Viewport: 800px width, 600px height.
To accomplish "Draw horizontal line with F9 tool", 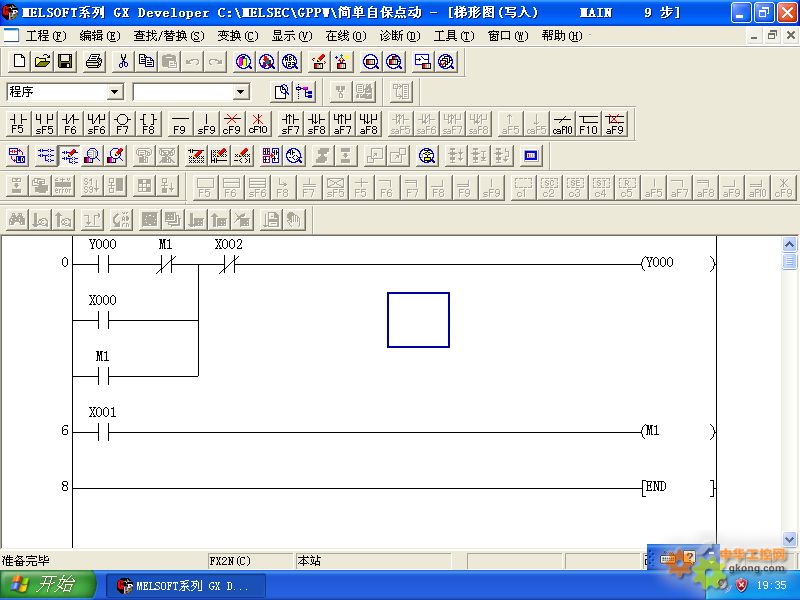I will coord(180,123).
